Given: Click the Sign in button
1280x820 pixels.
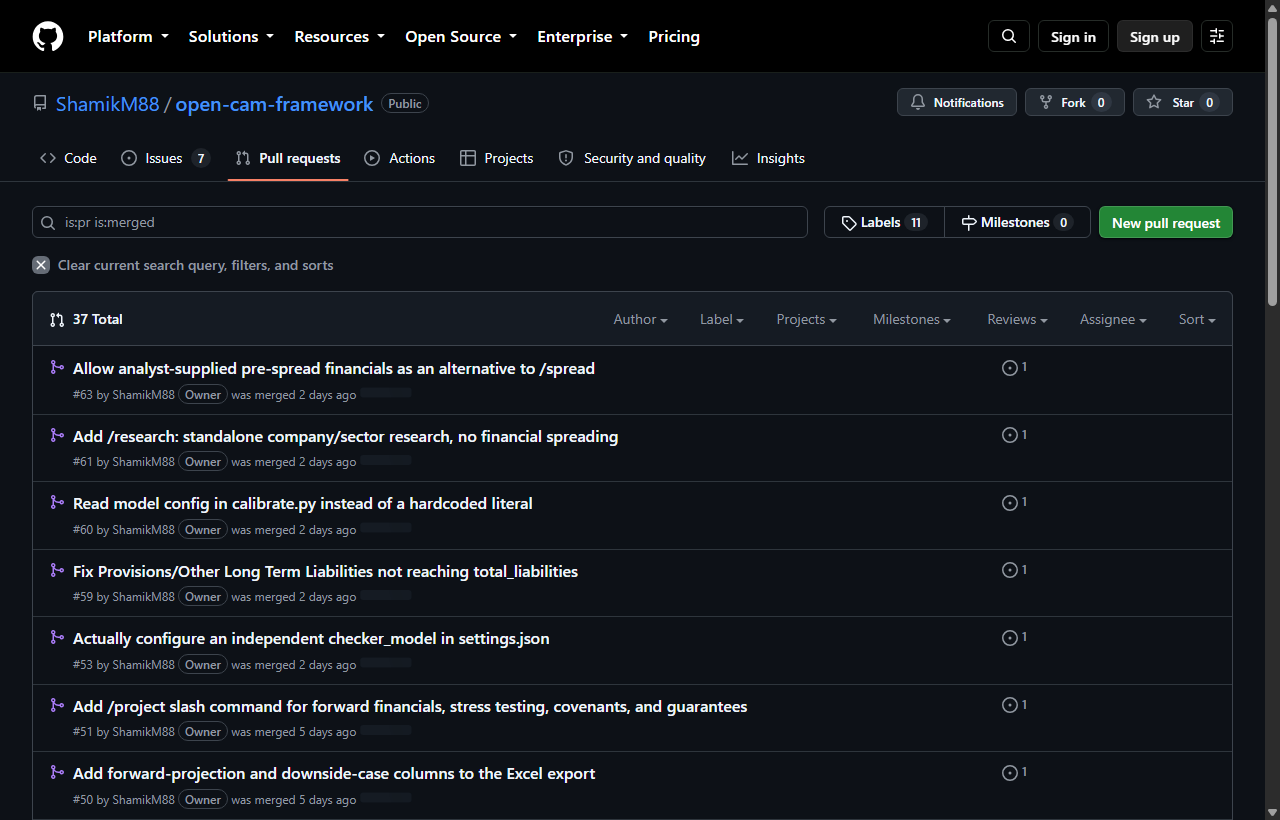Looking at the screenshot, I should [x=1073, y=36].
